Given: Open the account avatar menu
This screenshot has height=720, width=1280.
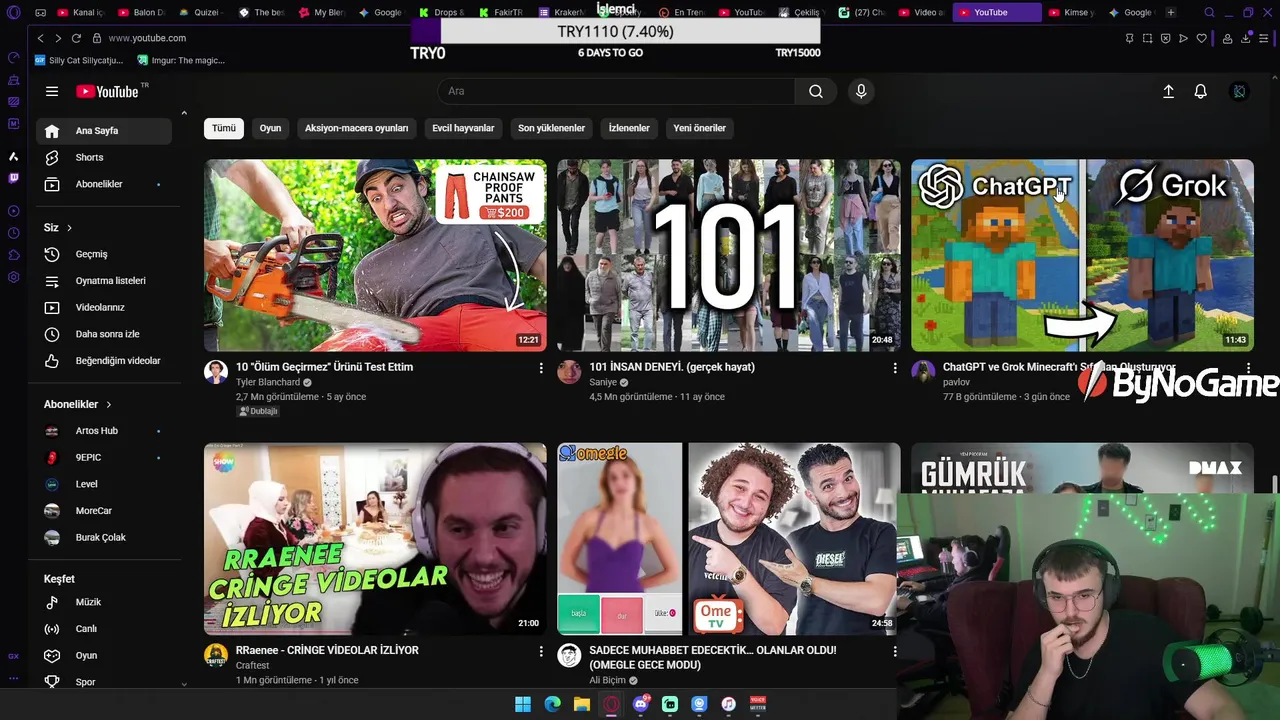Looking at the screenshot, I should click(1239, 91).
